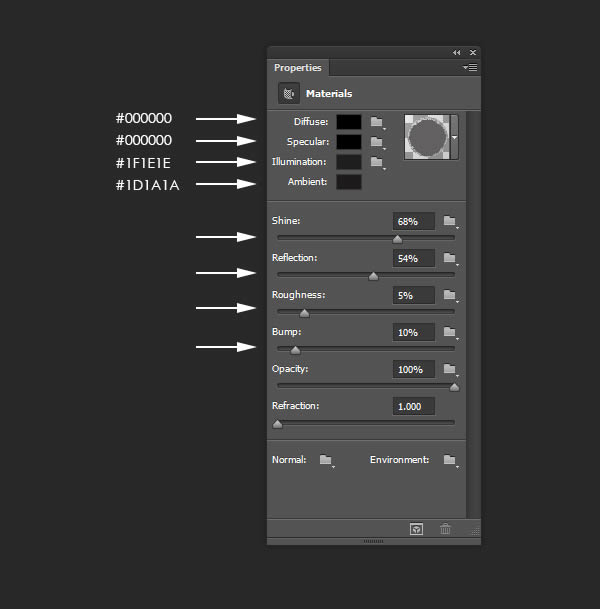Open the Specular texture folder menu

[x=377, y=142]
